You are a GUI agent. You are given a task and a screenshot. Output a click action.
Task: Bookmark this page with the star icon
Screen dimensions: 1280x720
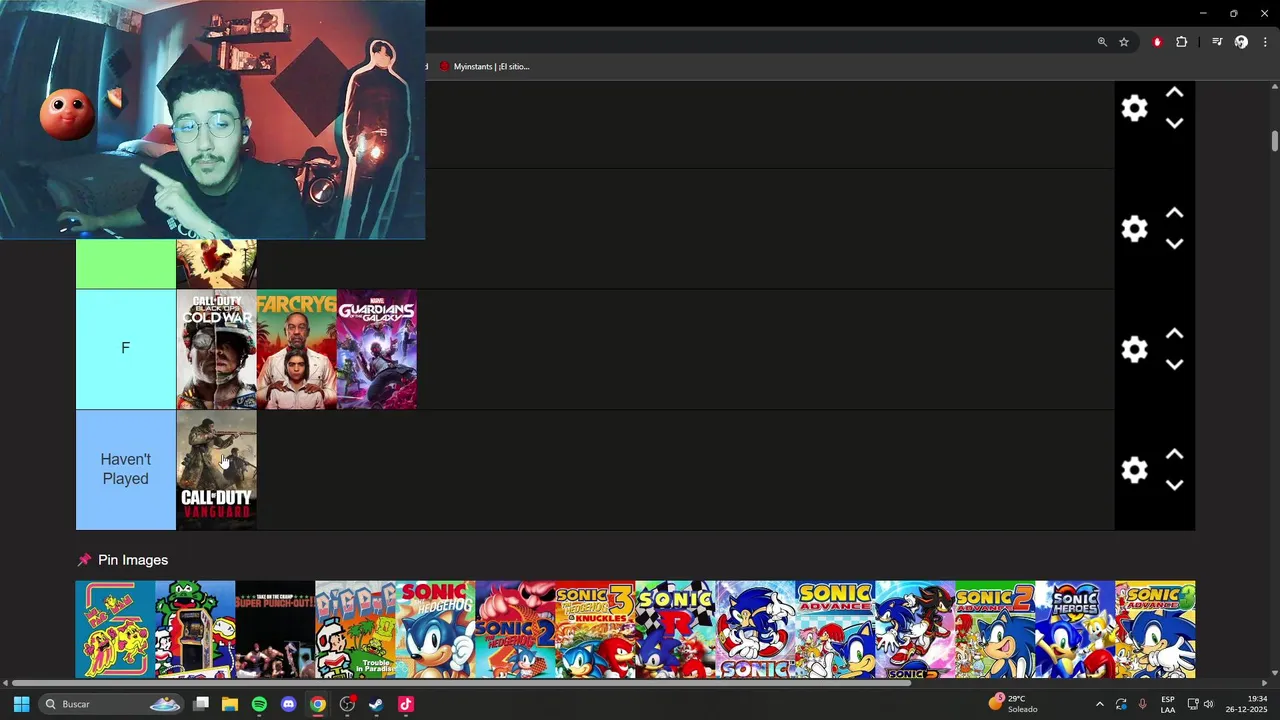pos(1124,42)
